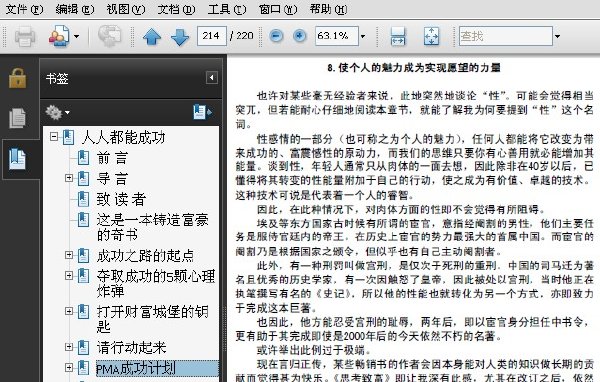Click the fit width scrolling icon
This screenshot has width=600, height=382.
click(x=398, y=36)
